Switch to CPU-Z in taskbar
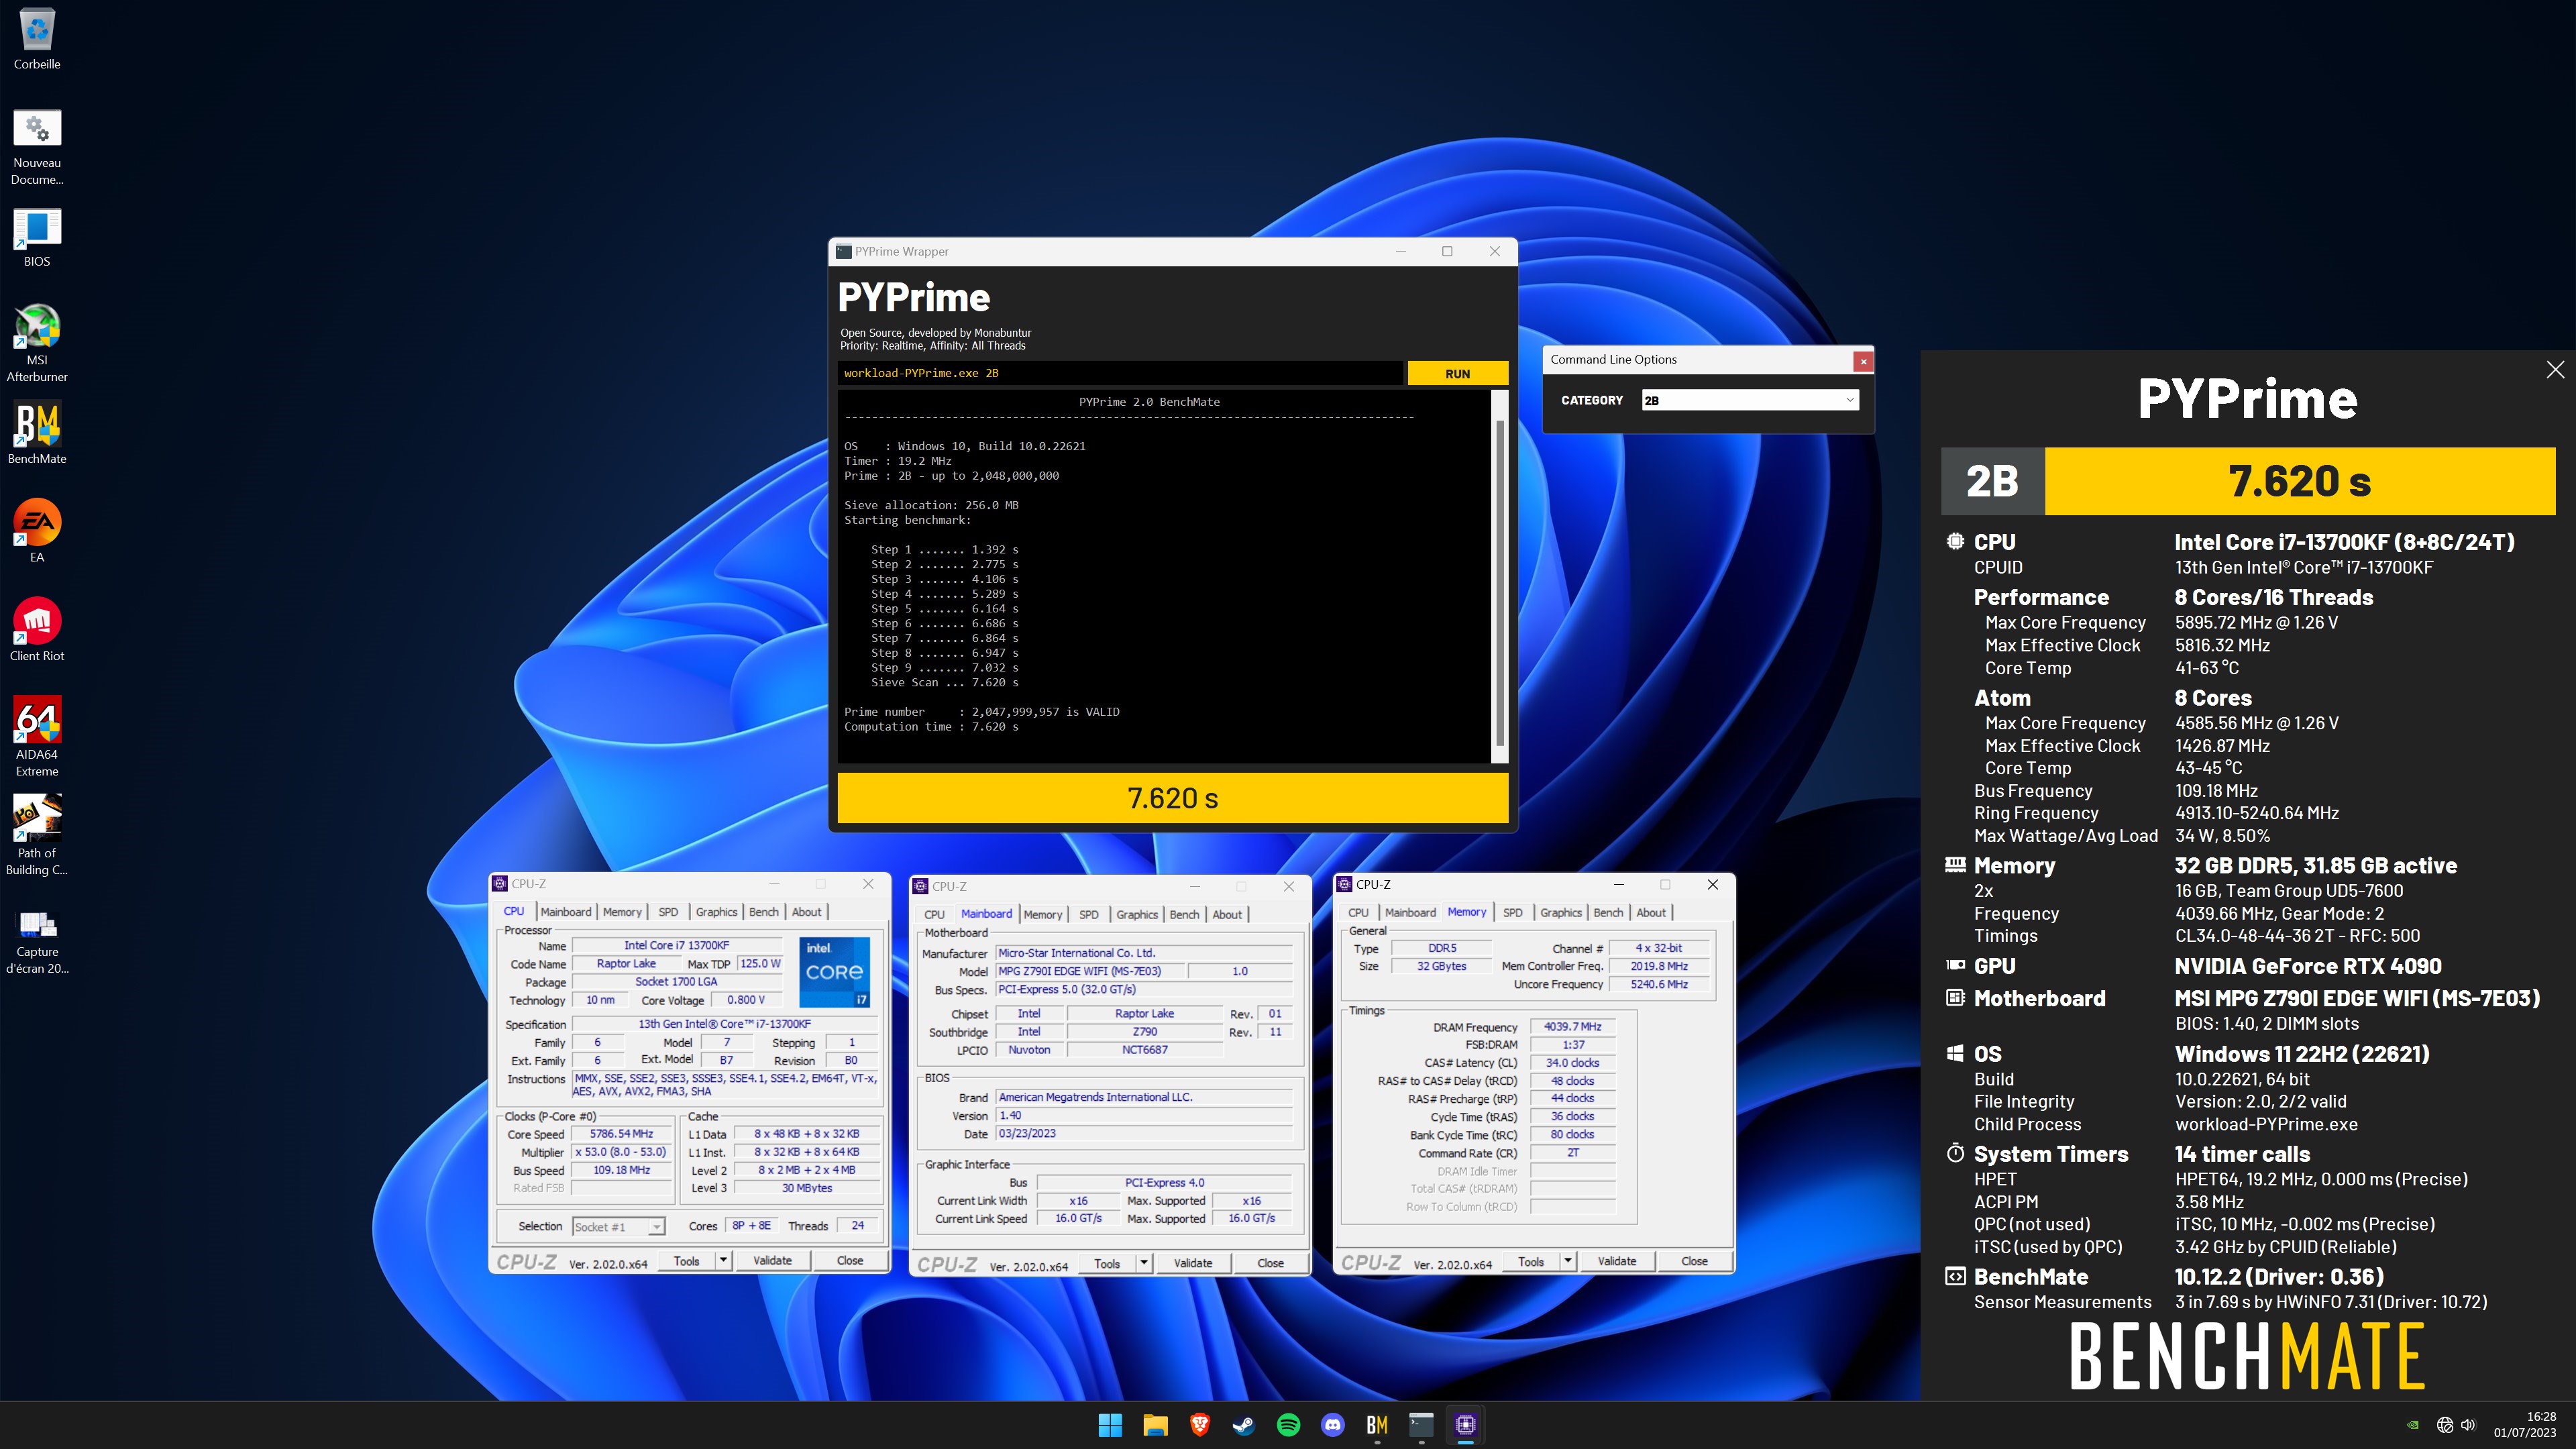The width and height of the screenshot is (2576, 1449). click(x=1466, y=1425)
